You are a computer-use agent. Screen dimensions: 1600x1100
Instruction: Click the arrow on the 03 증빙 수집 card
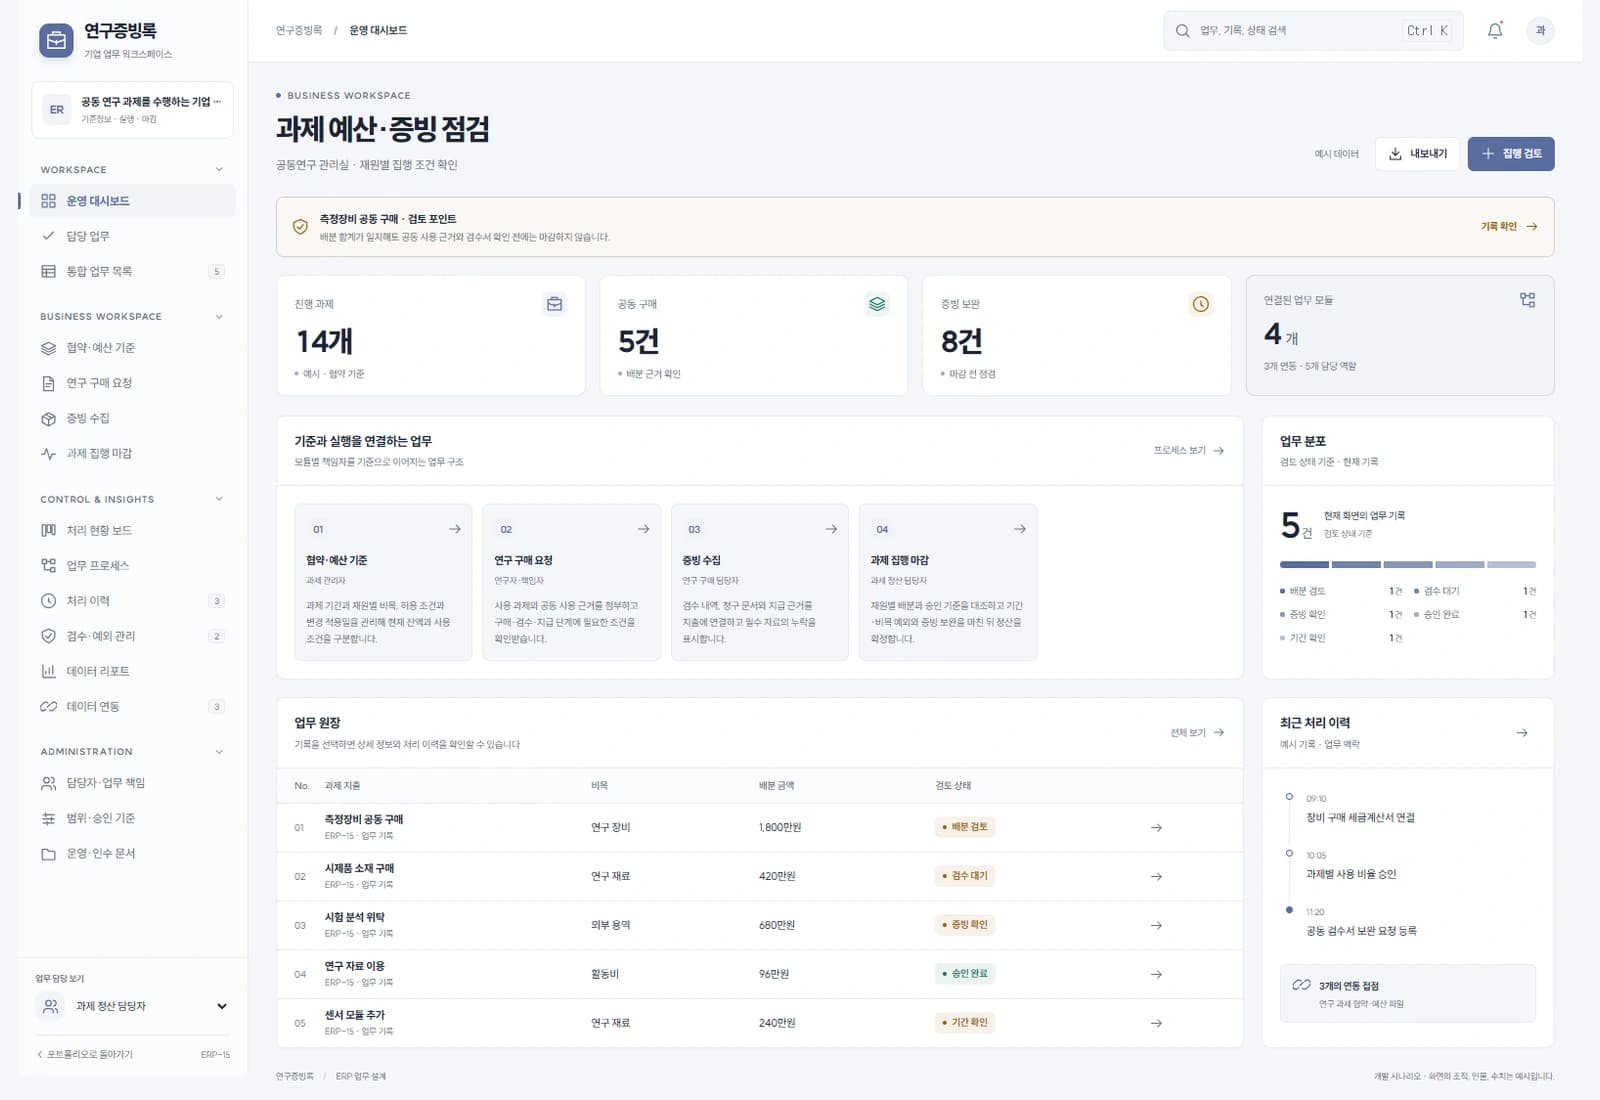[831, 529]
